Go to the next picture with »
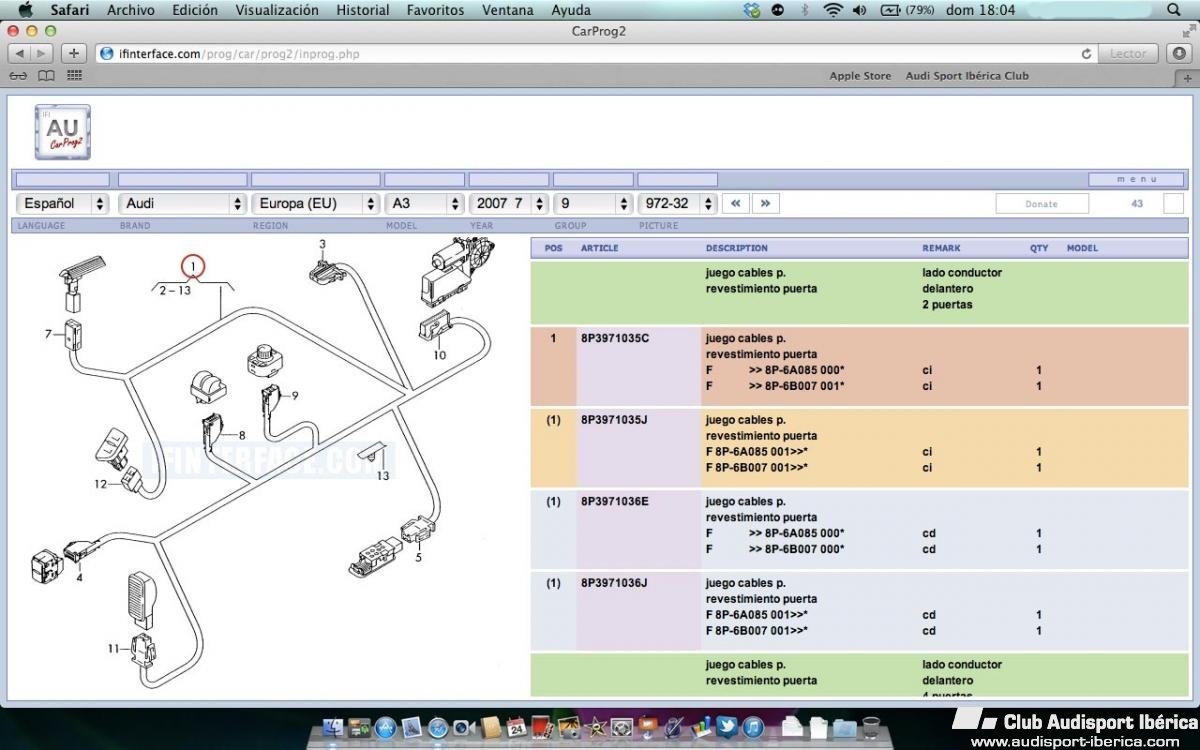 (x=765, y=203)
